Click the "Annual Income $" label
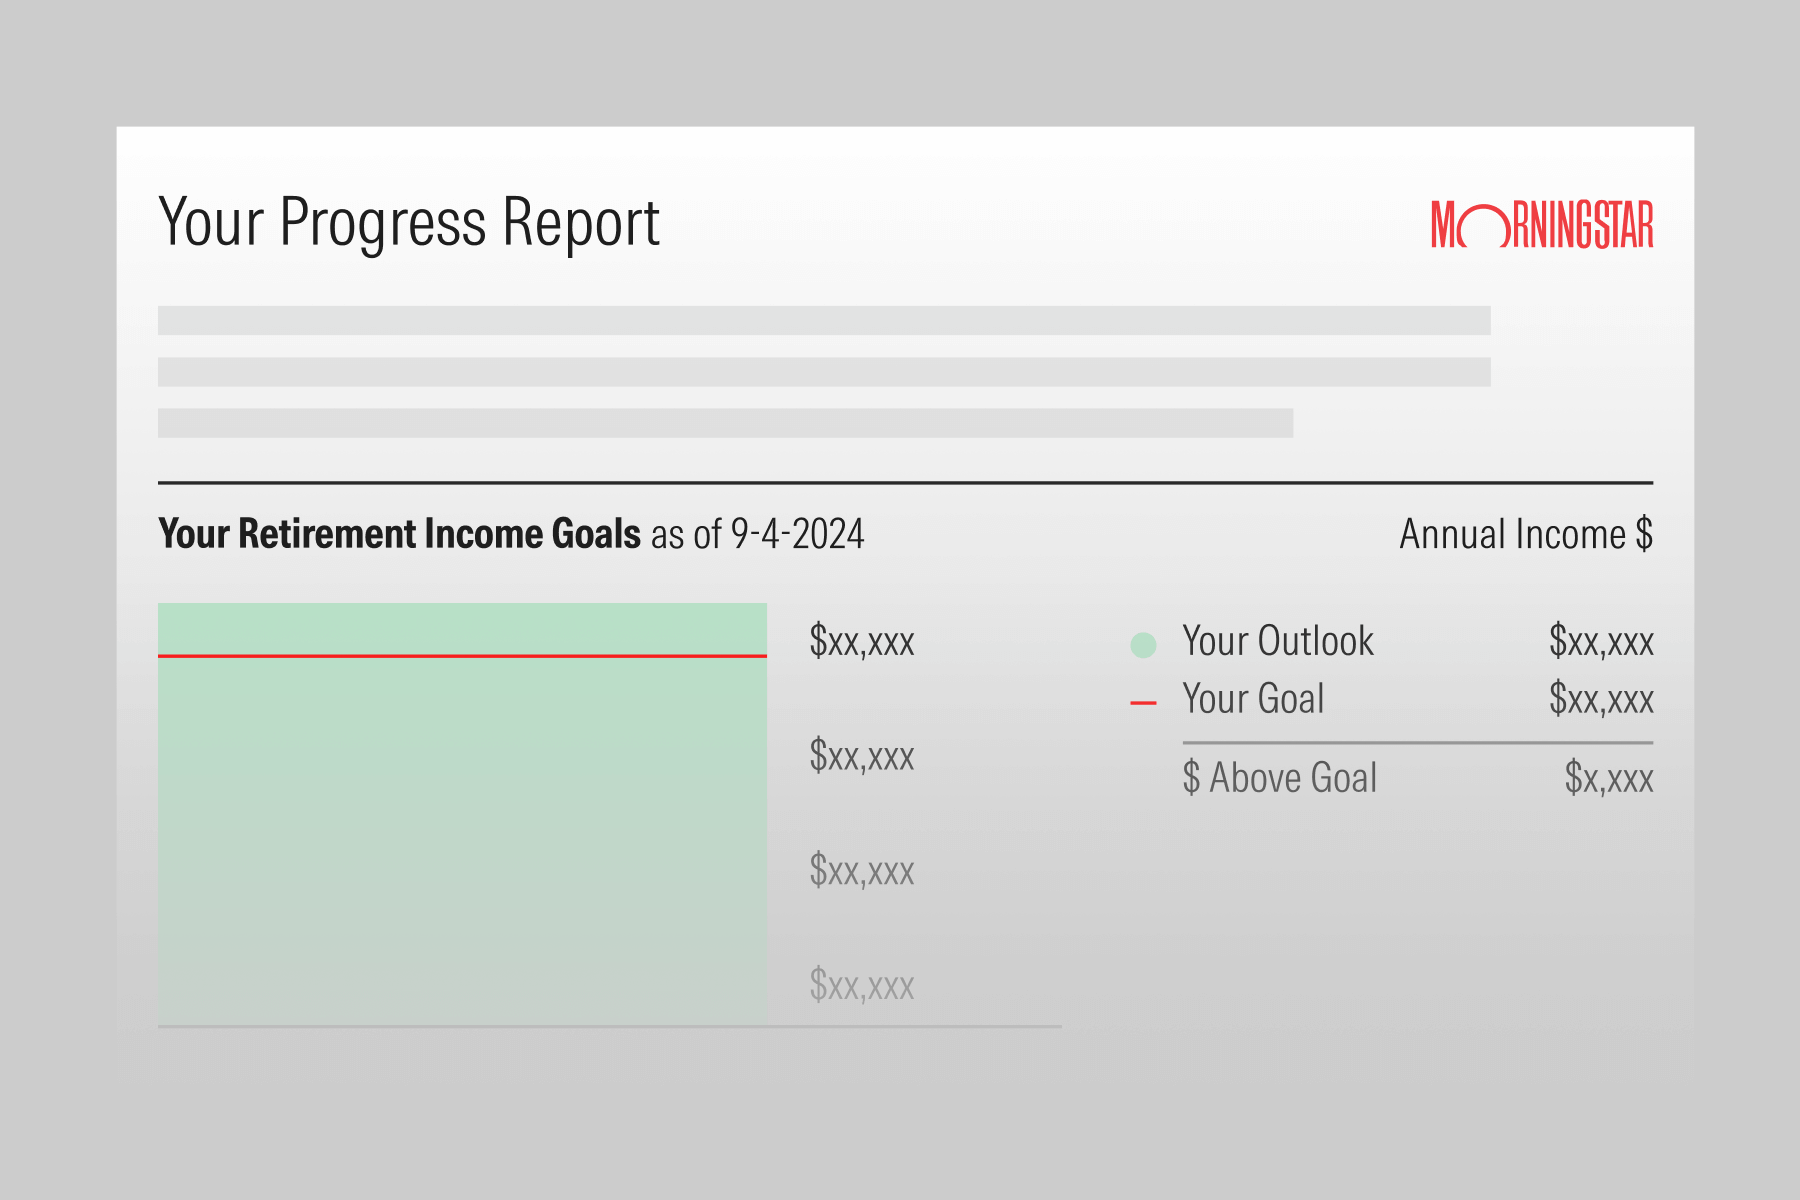 [1525, 534]
